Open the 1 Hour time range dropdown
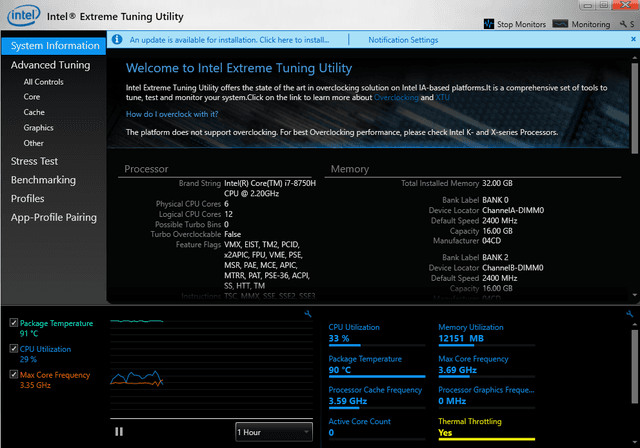Viewport: 640px width, 448px height. (274, 432)
